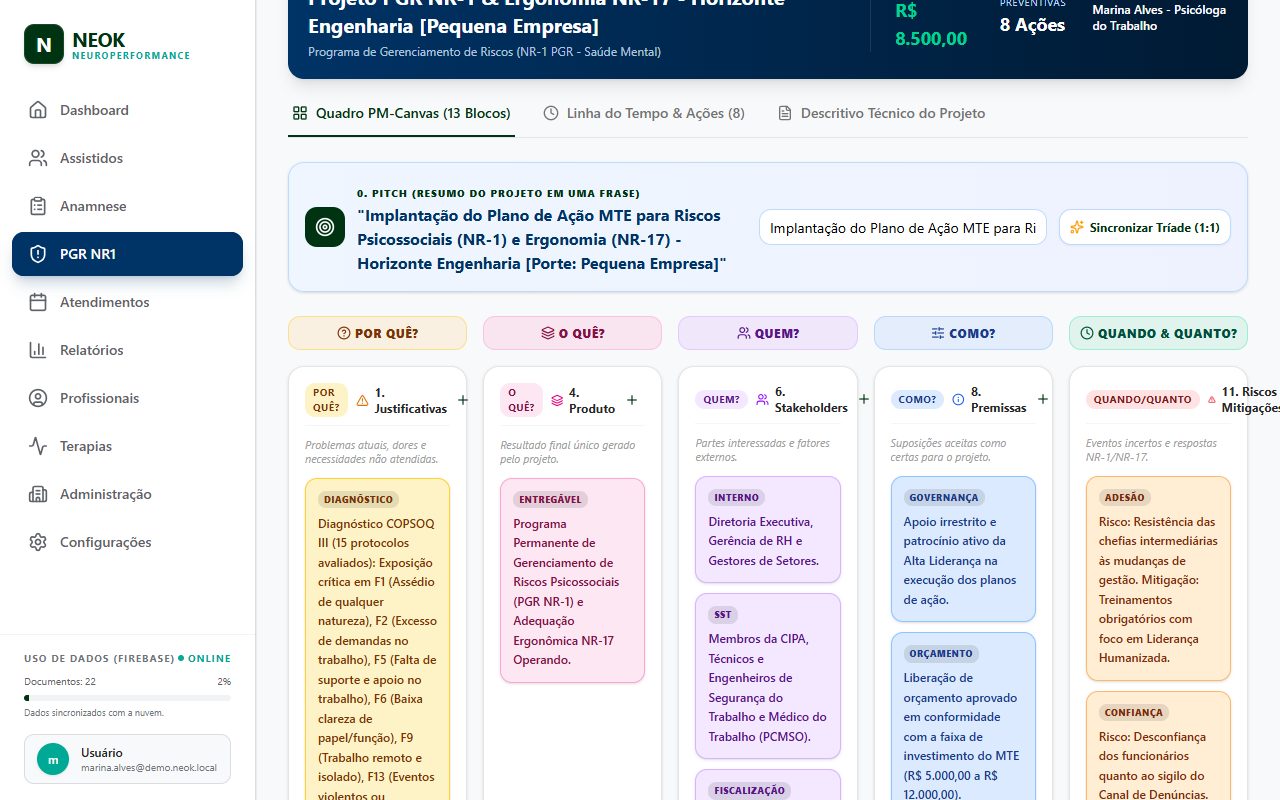The width and height of the screenshot is (1280, 800).
Task: Click the Administração building icon
Action: [38, 494]
